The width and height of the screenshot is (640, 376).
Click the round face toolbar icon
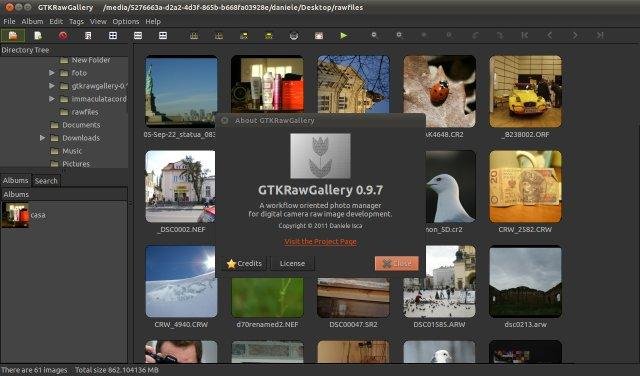coord(293,36)
